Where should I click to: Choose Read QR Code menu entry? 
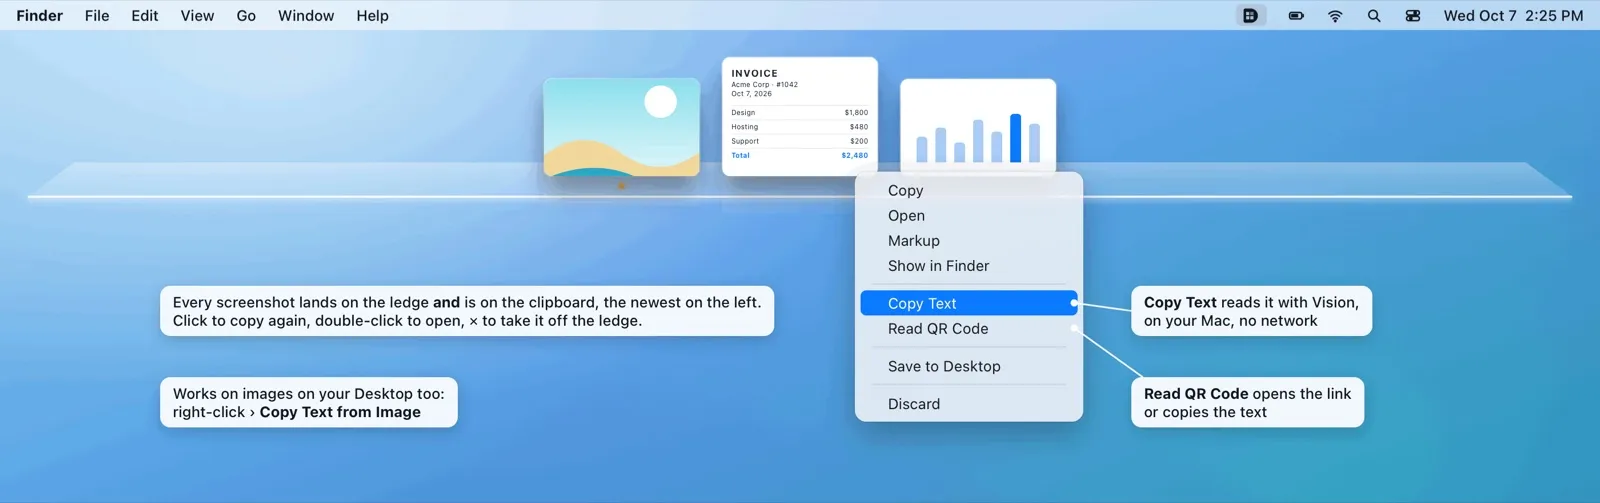click(x=969, y=328)
